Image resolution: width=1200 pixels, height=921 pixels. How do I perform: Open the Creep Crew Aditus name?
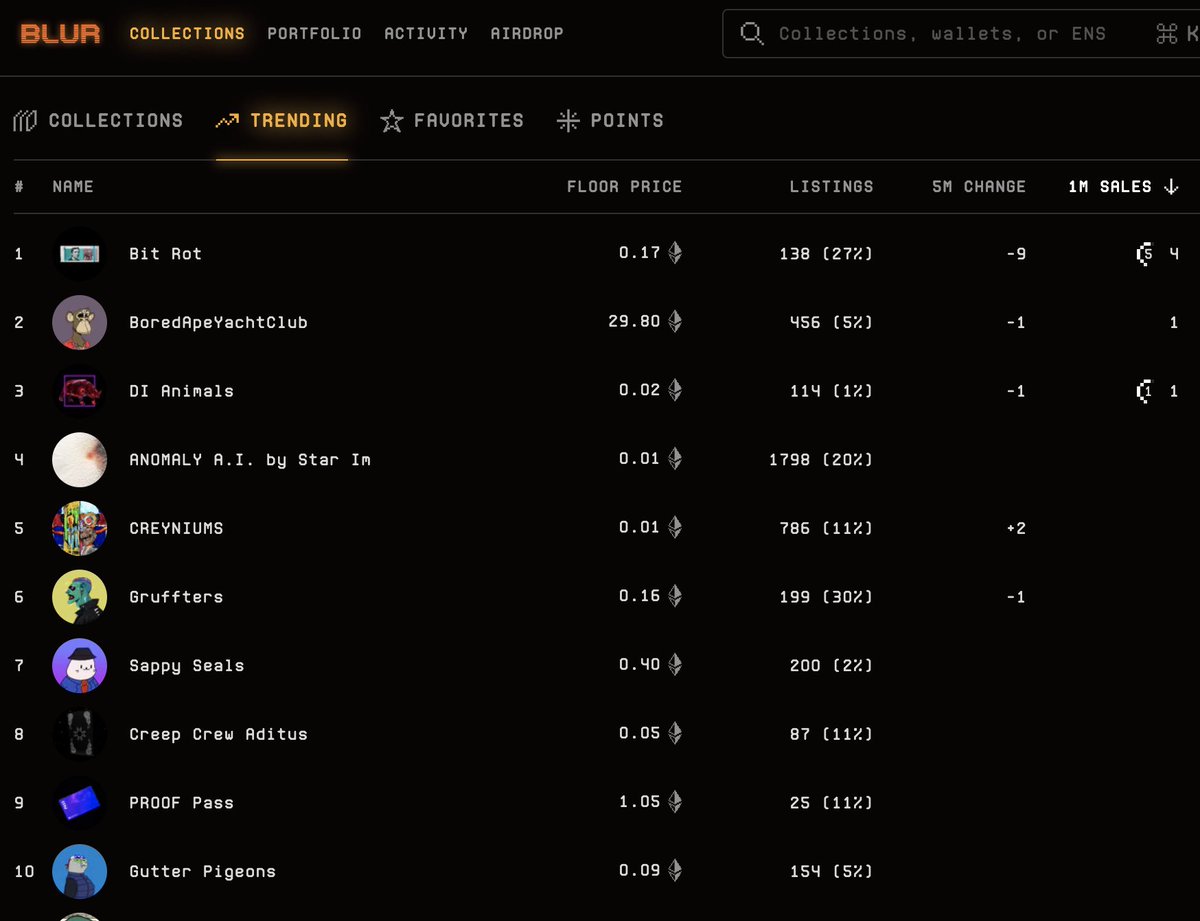pyautogui.click(x=218, y=734)
